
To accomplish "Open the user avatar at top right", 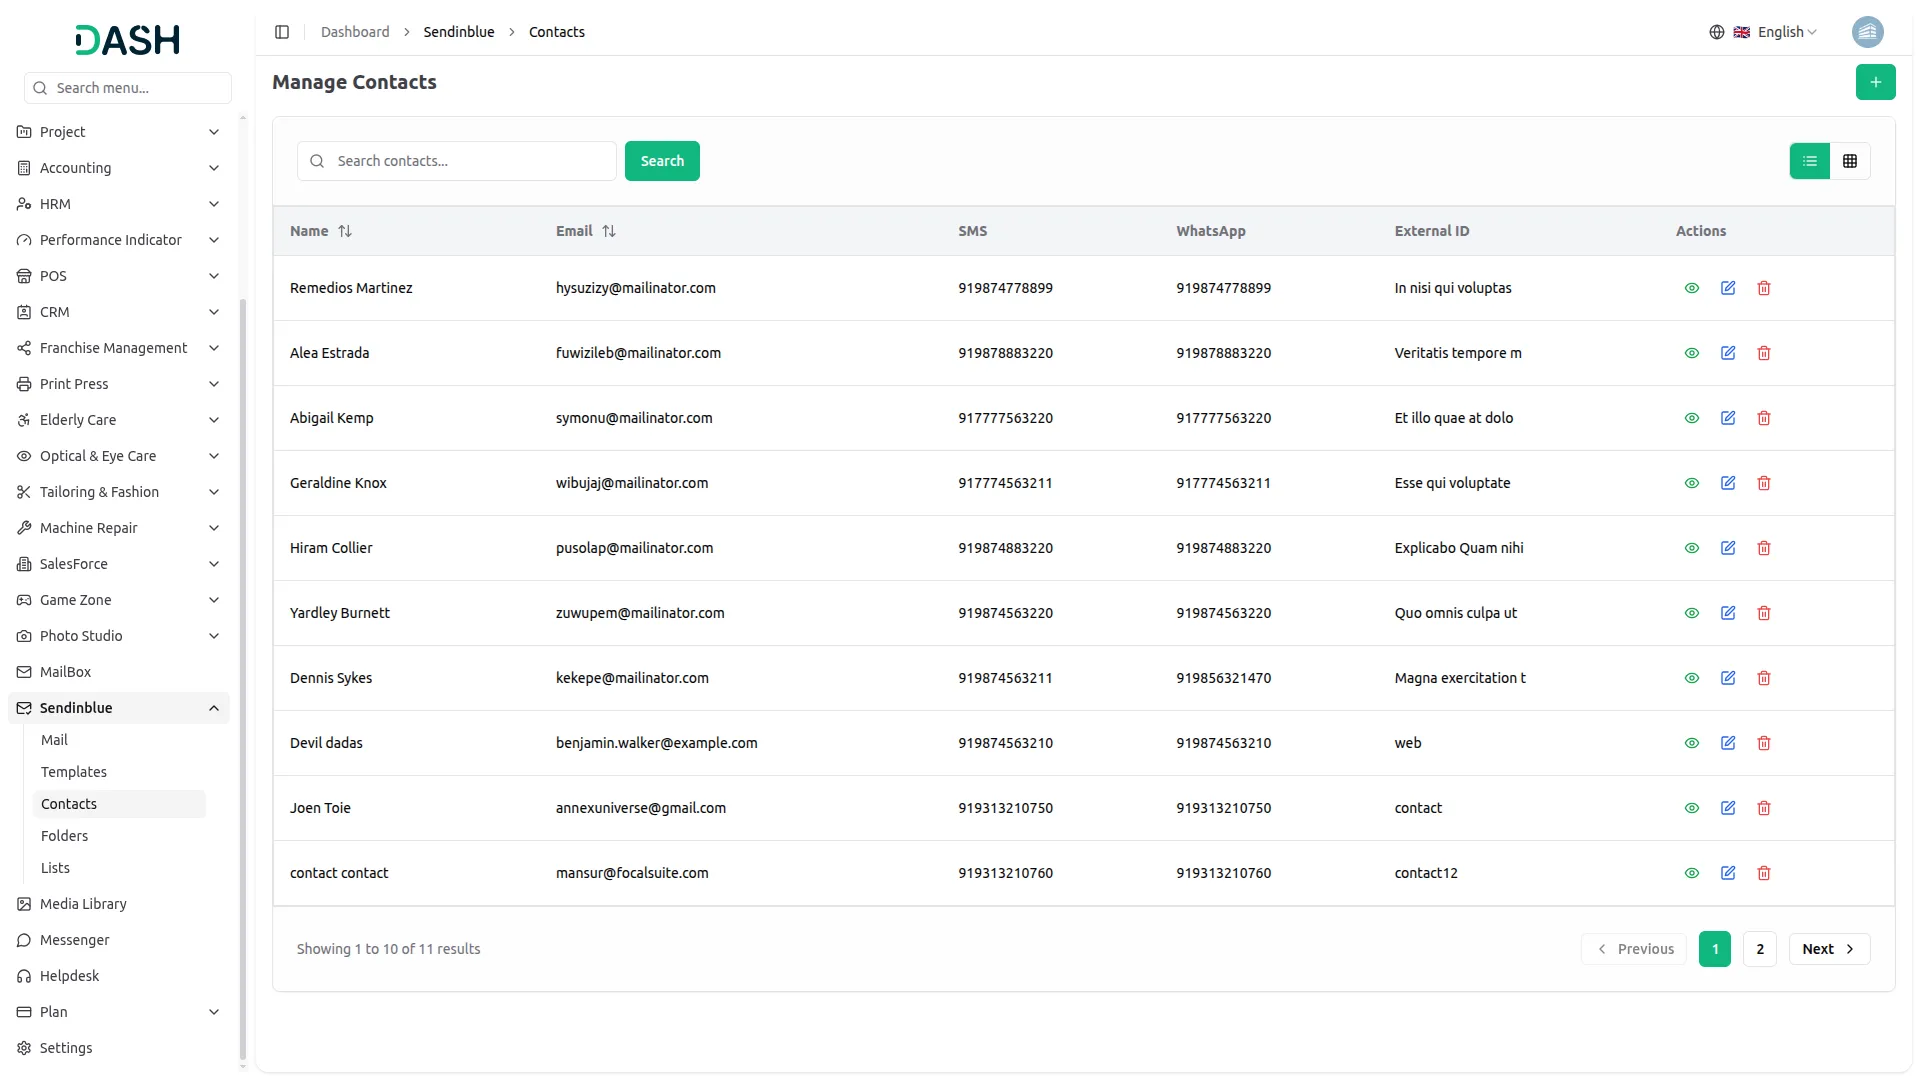I will tap(1868, 31).
